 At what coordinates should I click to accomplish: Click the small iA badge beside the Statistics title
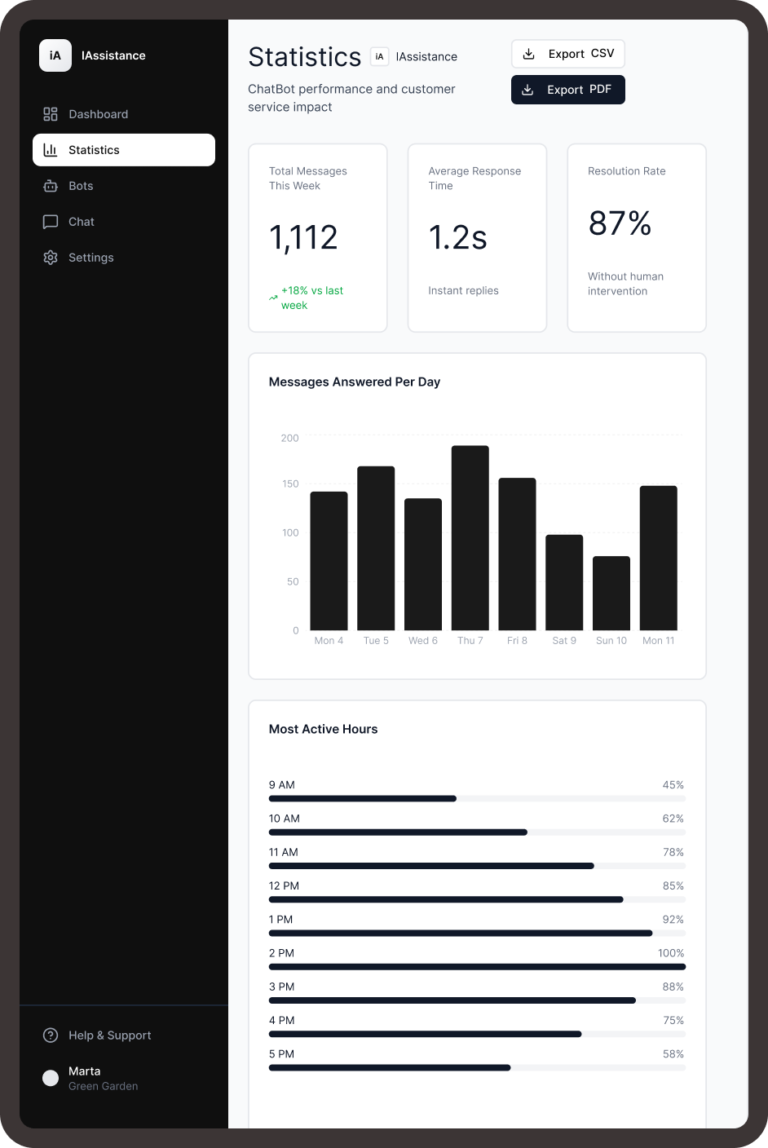coord(379,57)
